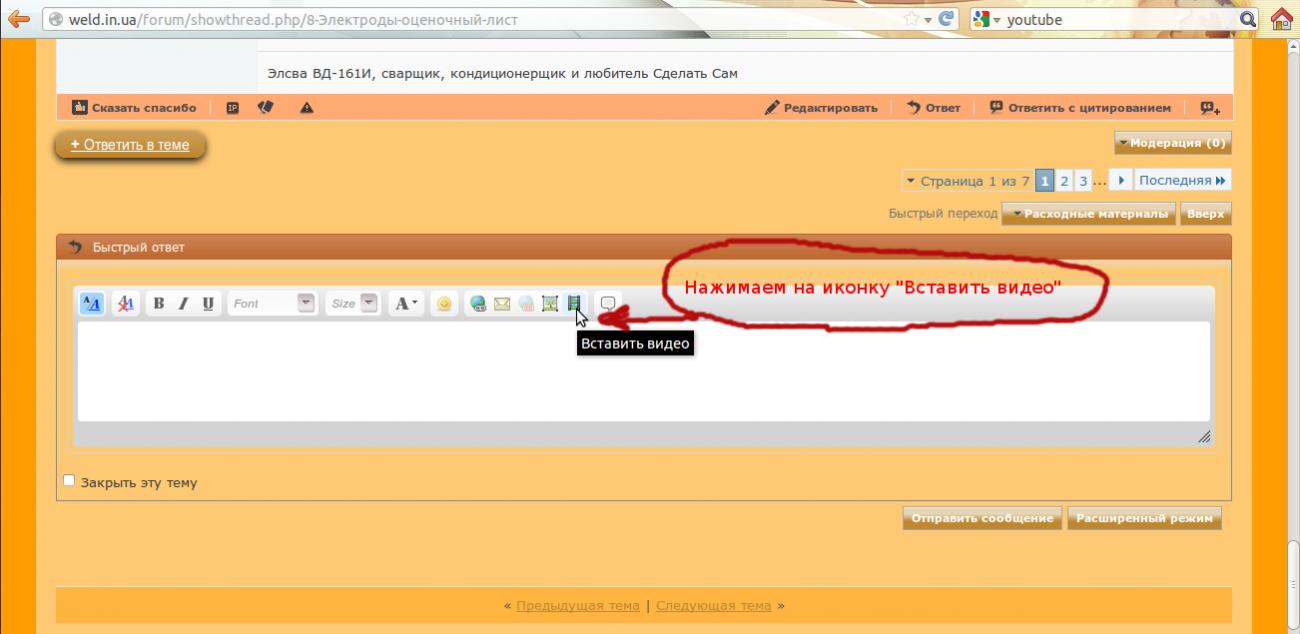Click the Insert Email envelope icon
This screenshot has width=1300, height=634.
click(x=502, y=303)
